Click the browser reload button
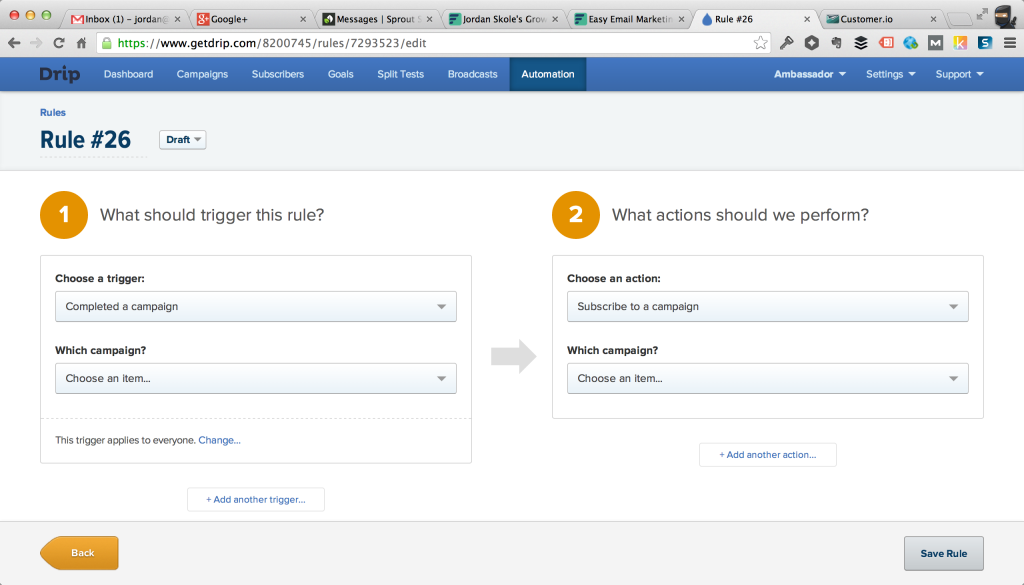This screenshot has width=1024, height=585. point(59,43)
